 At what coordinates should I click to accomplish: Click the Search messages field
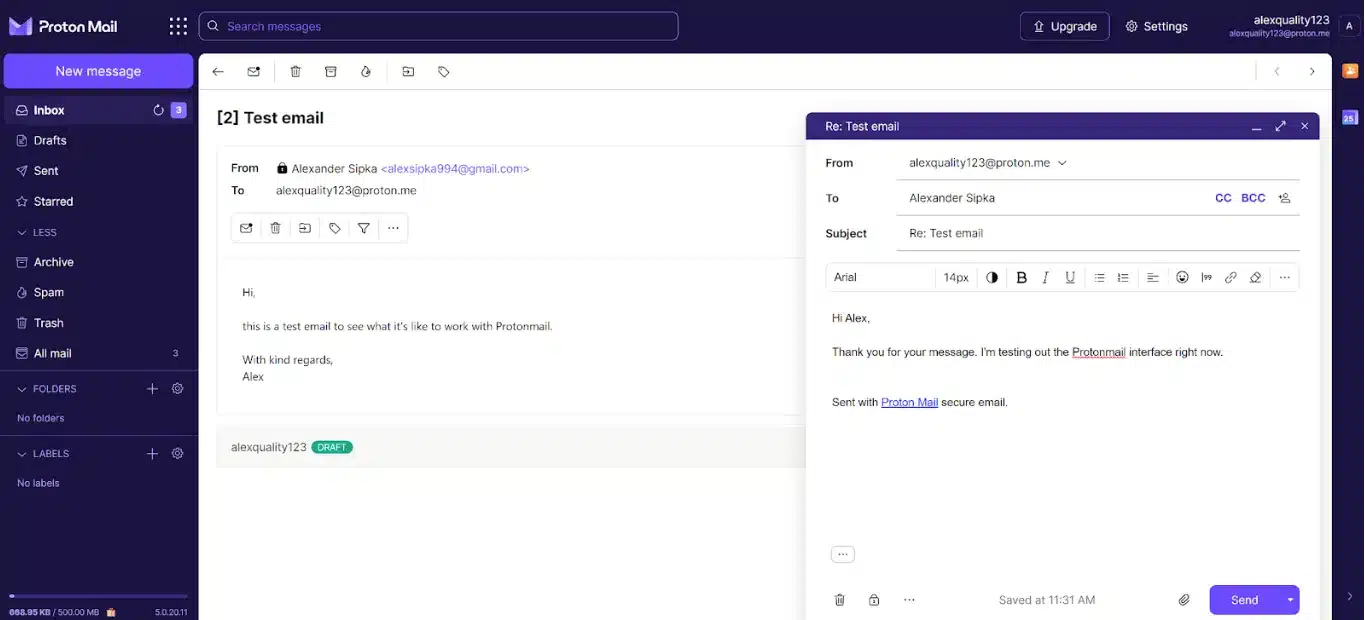pos(440,27)
